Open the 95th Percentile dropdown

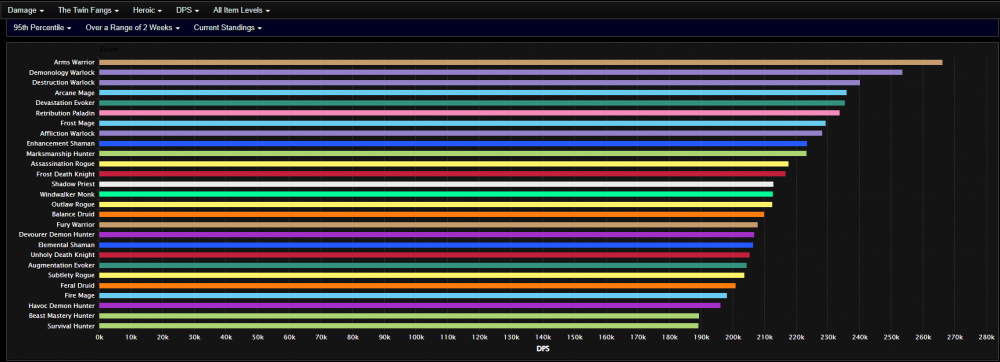click(x=41, y=28)
